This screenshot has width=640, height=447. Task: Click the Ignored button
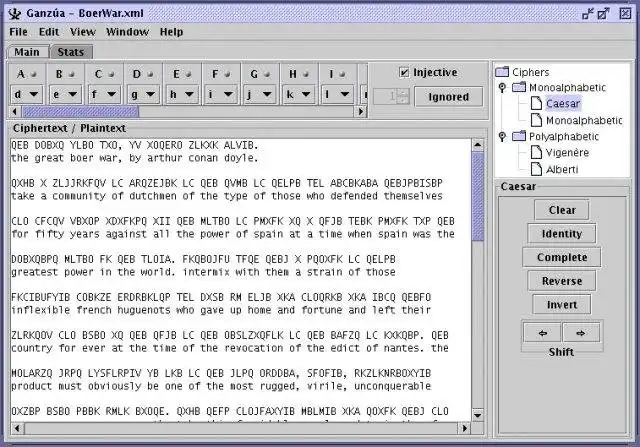pyautogui.click(x=449, y=97)
